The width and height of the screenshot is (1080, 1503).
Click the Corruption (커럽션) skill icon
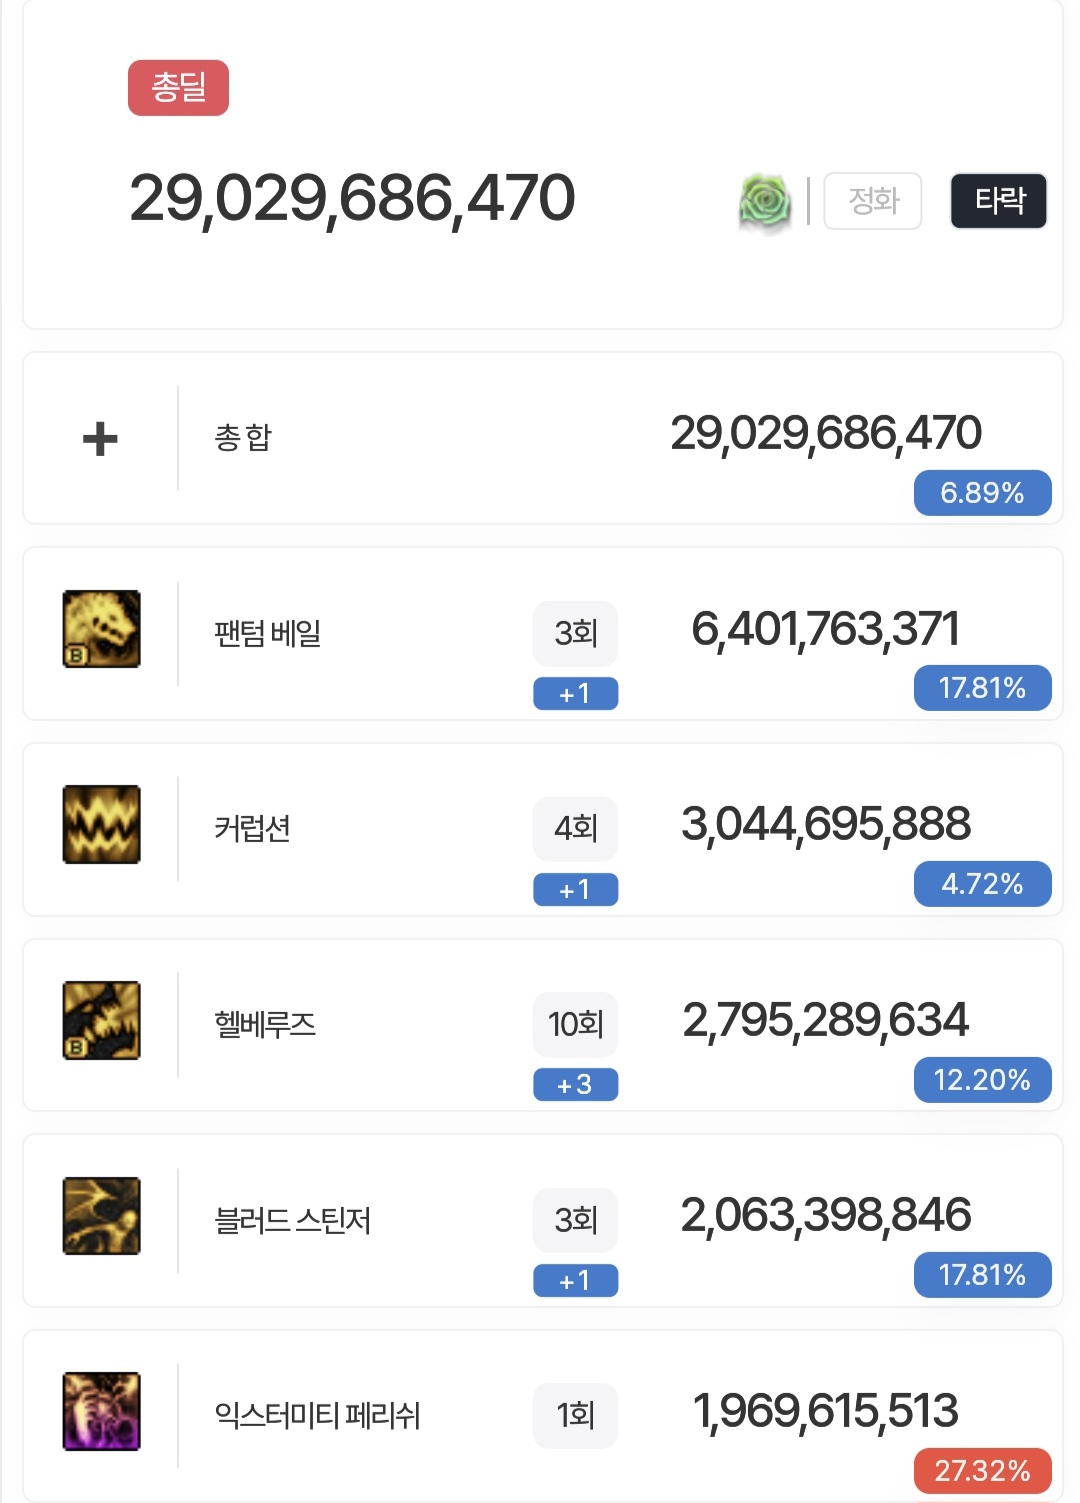pos(101,825)
